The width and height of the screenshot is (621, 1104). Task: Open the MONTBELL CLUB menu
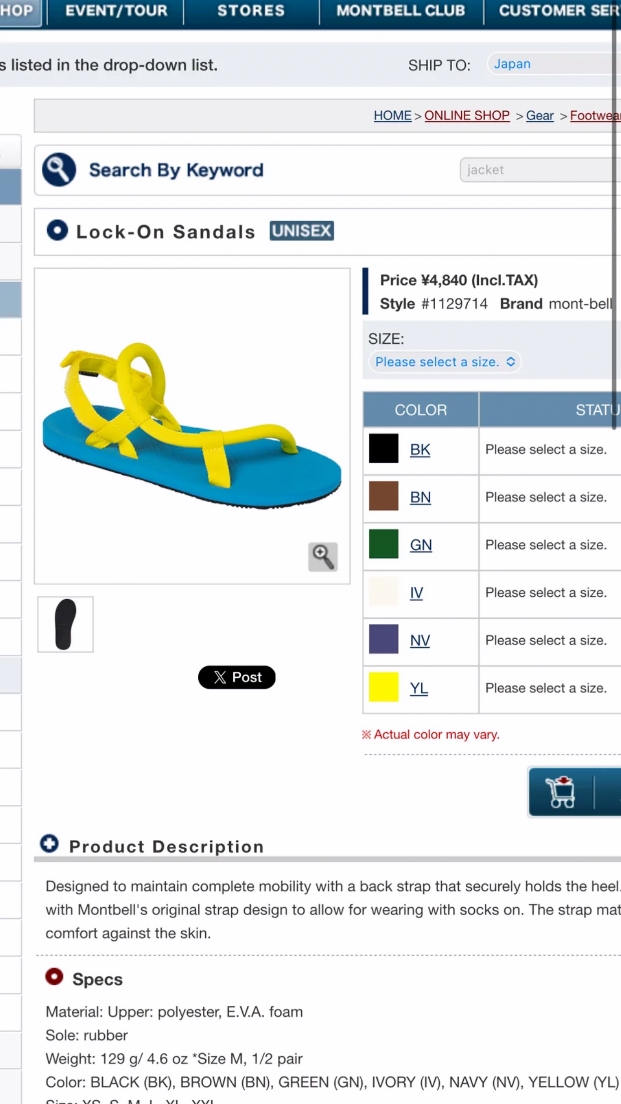tap(400, 11)
